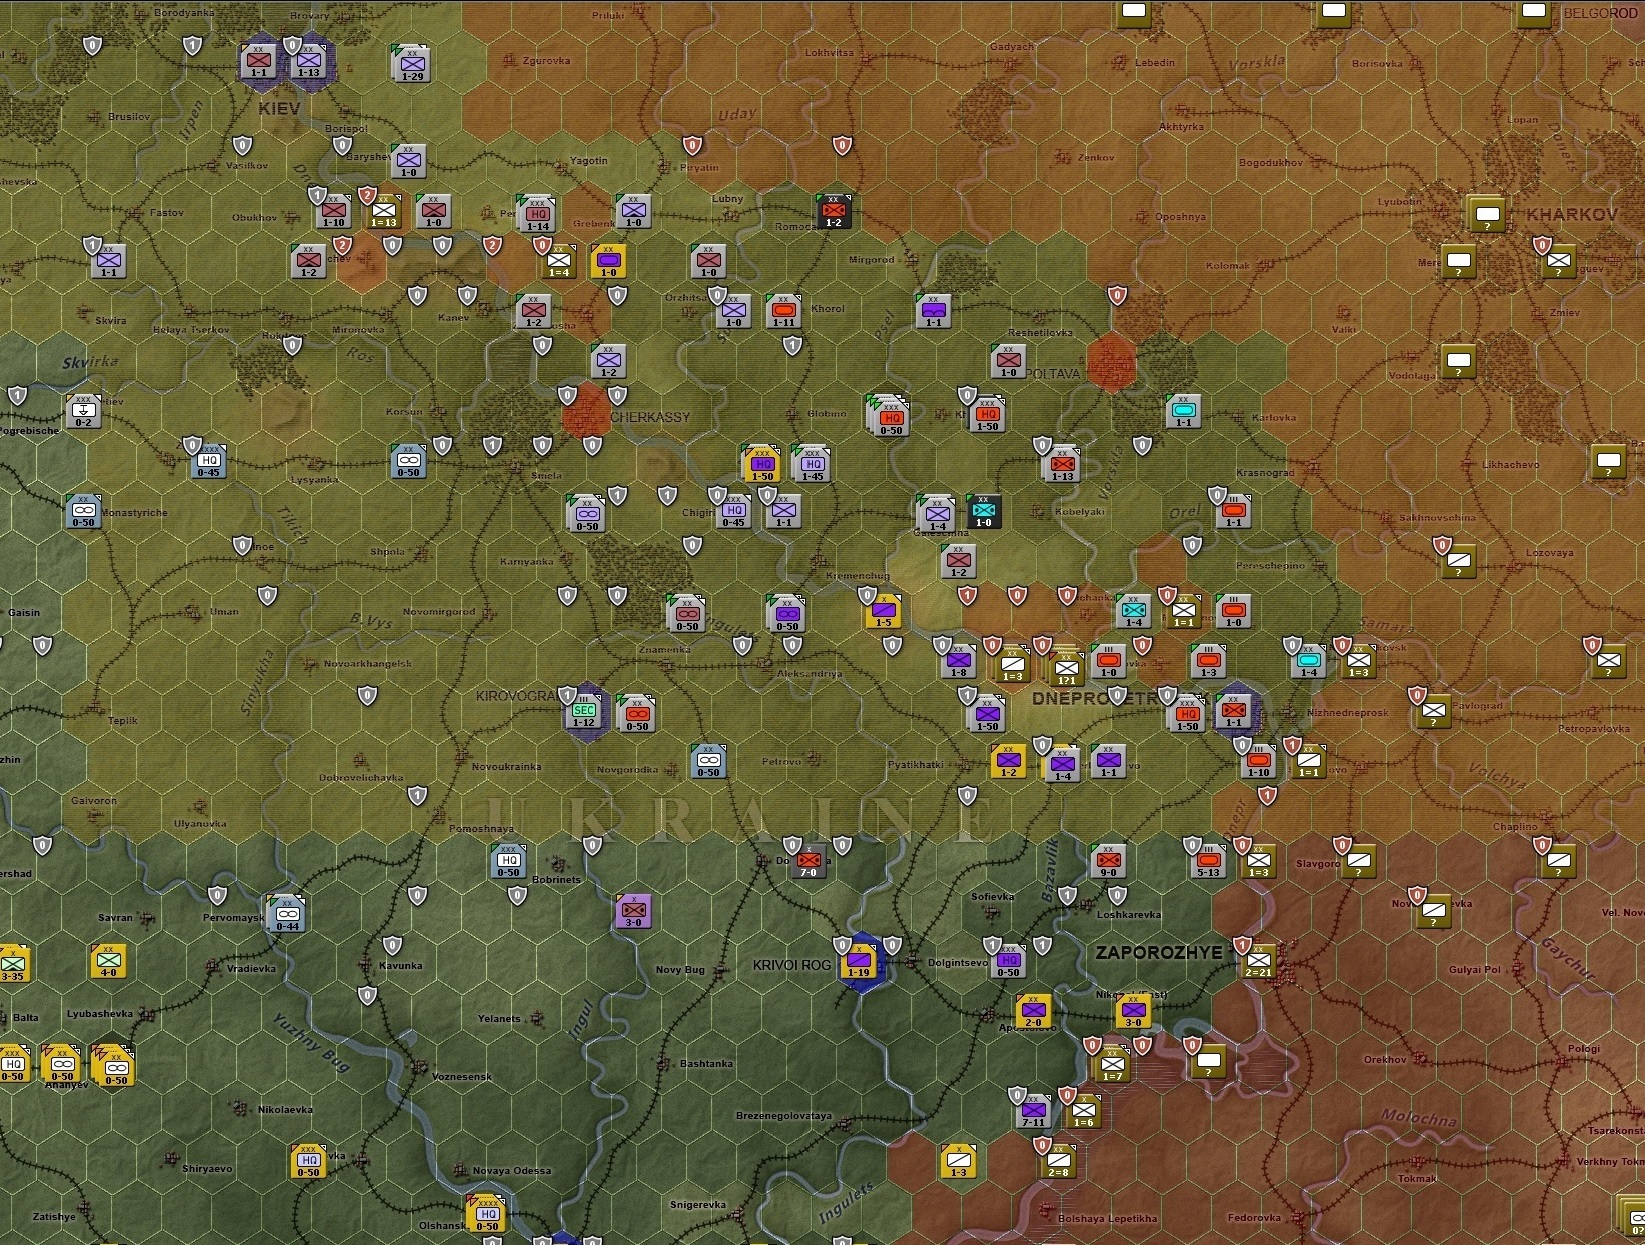Select the yellow 1-50 HQ counter near Chigirin
The image size is (1645, 1245).
click(762, 464)
